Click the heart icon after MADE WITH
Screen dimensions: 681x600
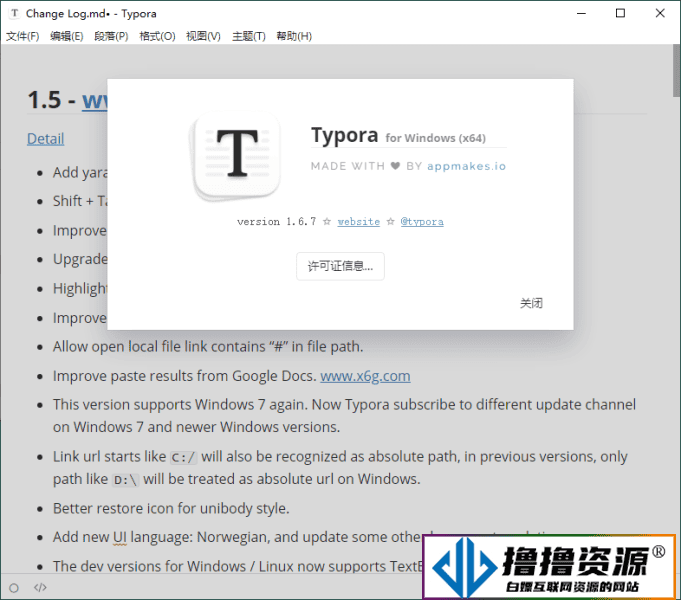pos(395,166)
